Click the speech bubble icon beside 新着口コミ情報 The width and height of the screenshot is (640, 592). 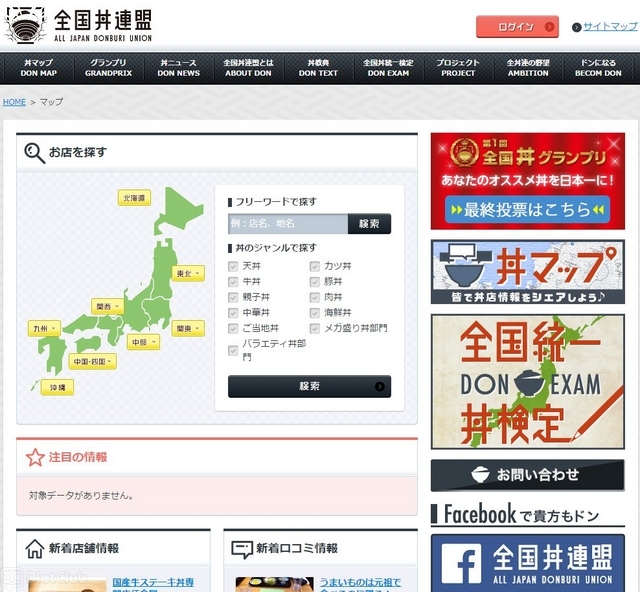(x=241, y=548)
